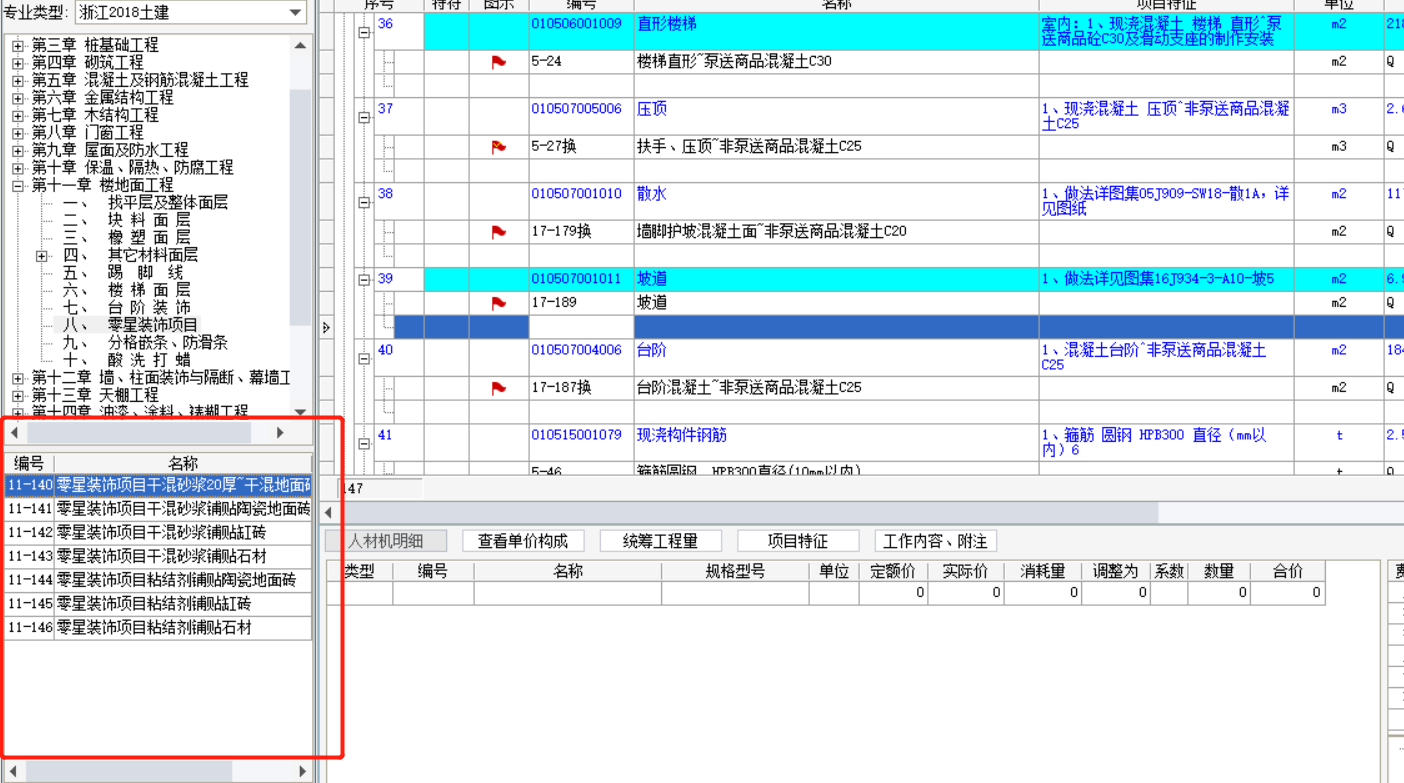Viewport: 1404px width, 783px height.
Task: Collapse item 37 压顶 row group
Action: point(364,117)
